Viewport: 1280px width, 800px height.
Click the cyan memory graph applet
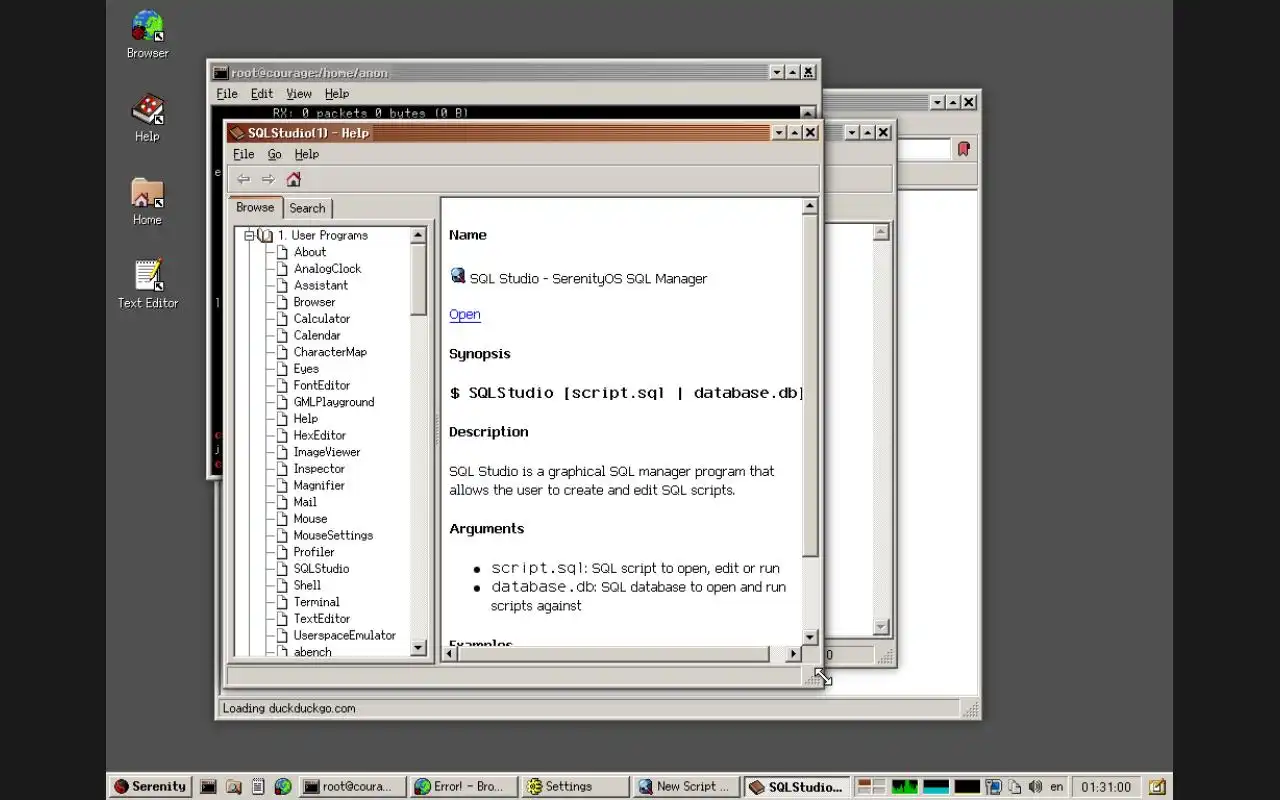(936, 787)
